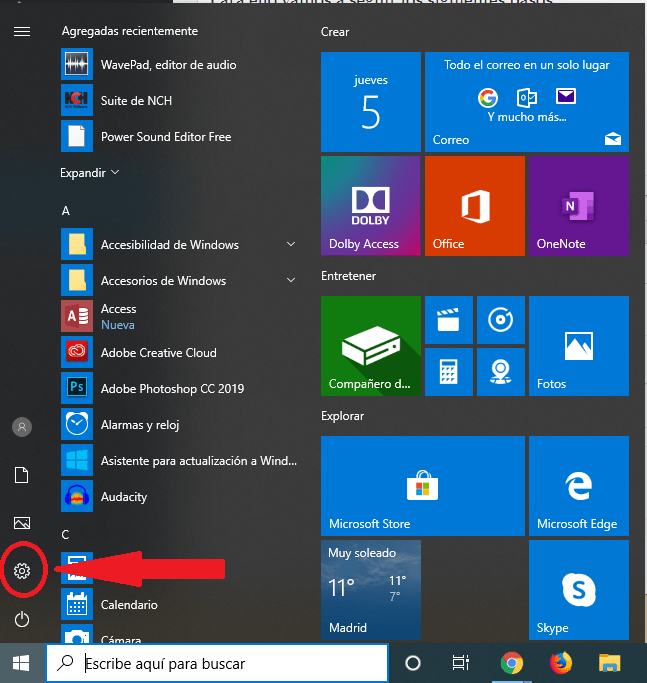Screen dimensions: 647x683
Task: Launch WavePad audio editor
Action: [180, 64]
